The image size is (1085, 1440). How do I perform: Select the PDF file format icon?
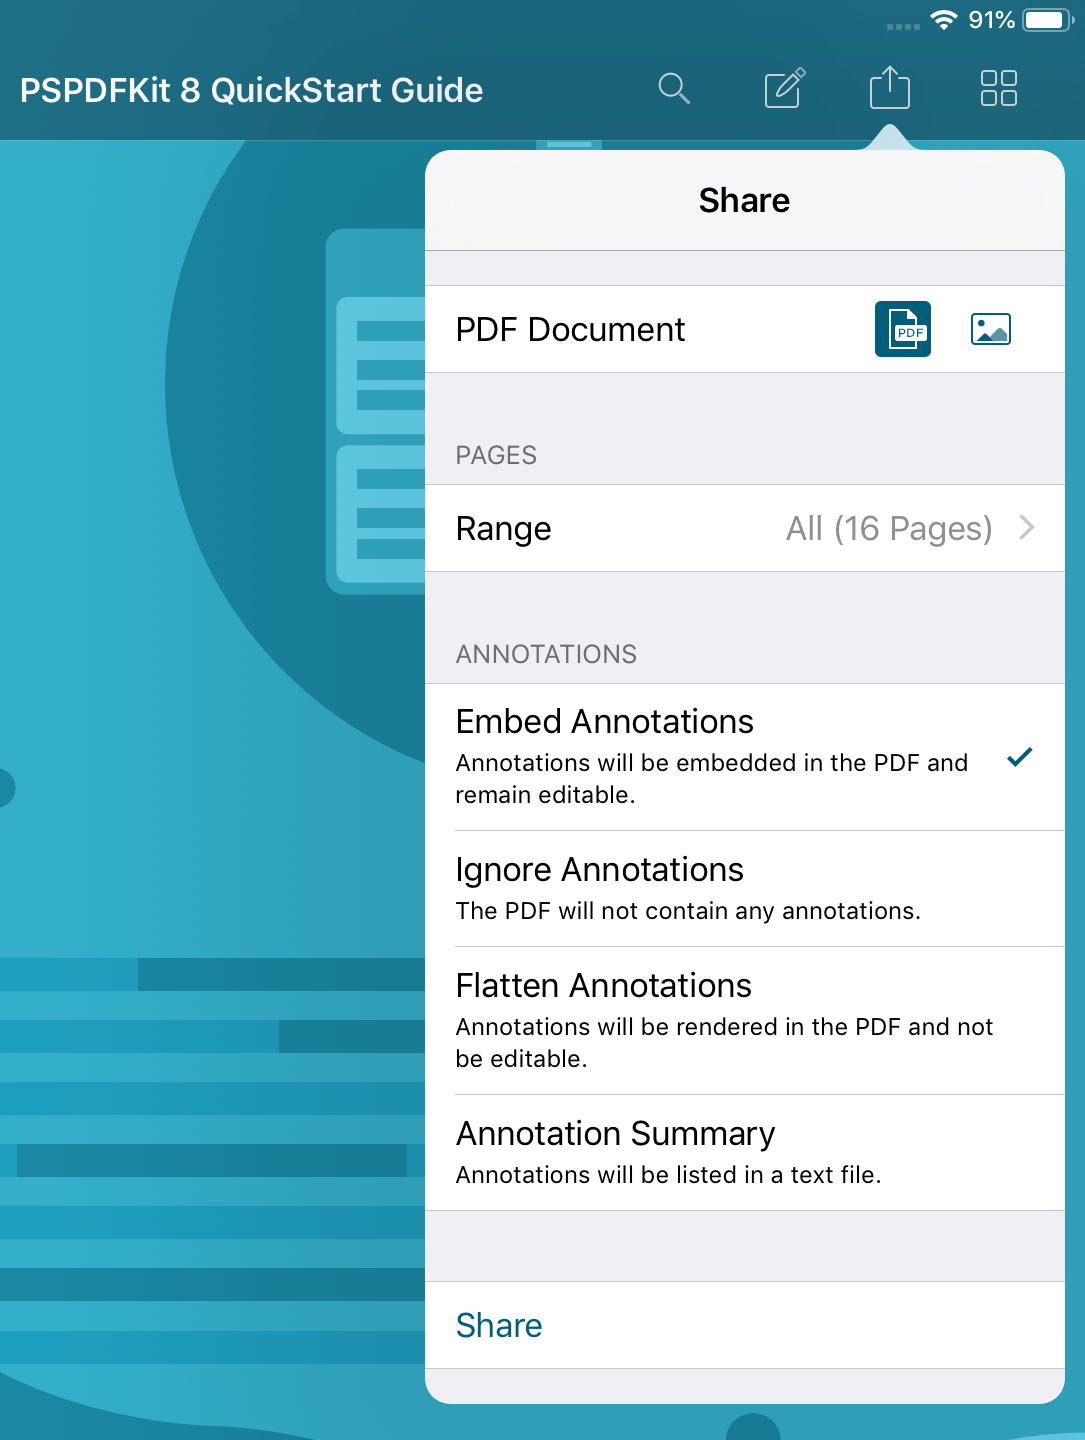(903, 329)
